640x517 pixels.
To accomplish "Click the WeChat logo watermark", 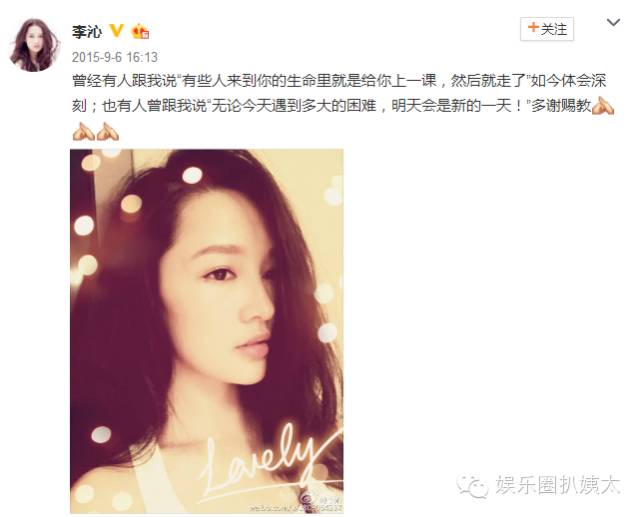I will [472, 485].
